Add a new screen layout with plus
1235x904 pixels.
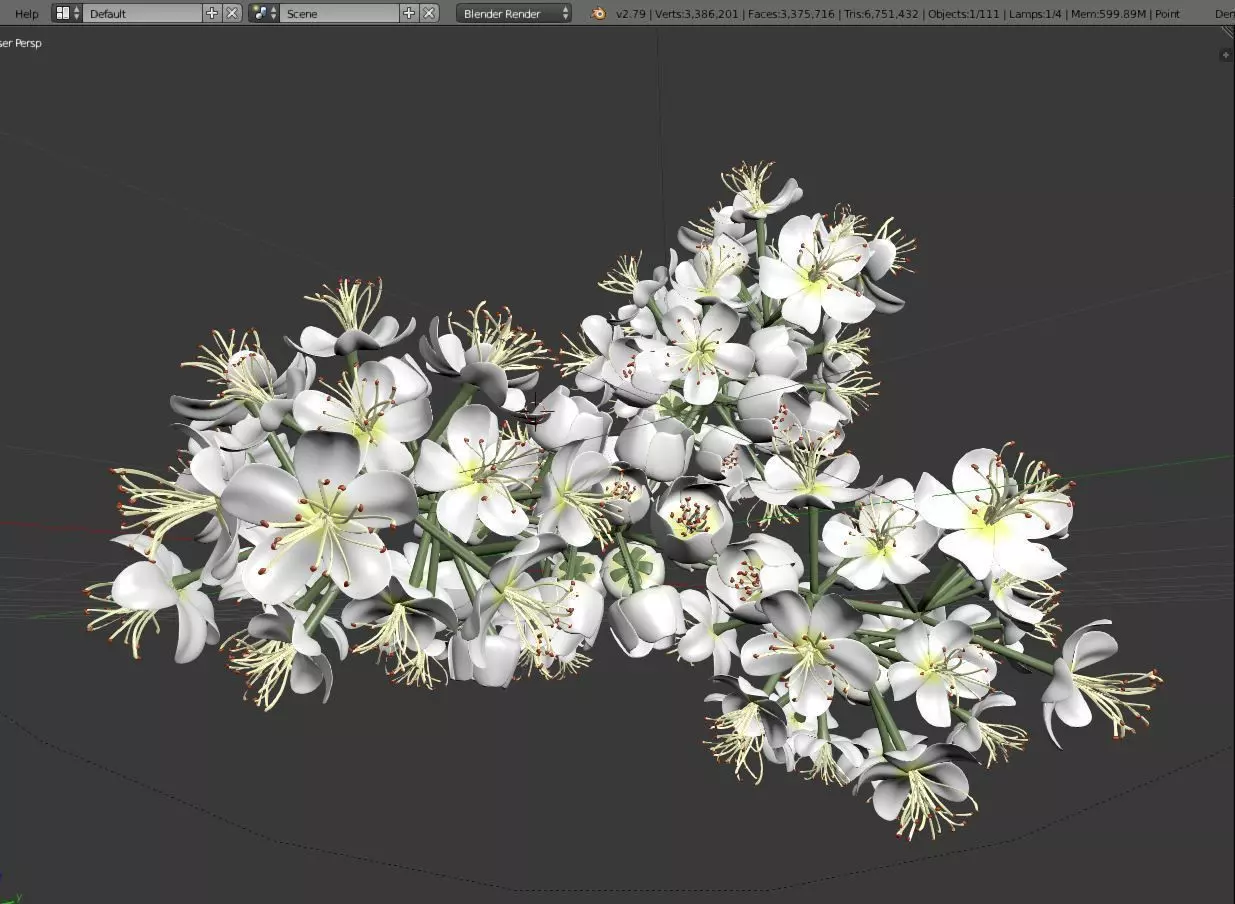(212, 13)
